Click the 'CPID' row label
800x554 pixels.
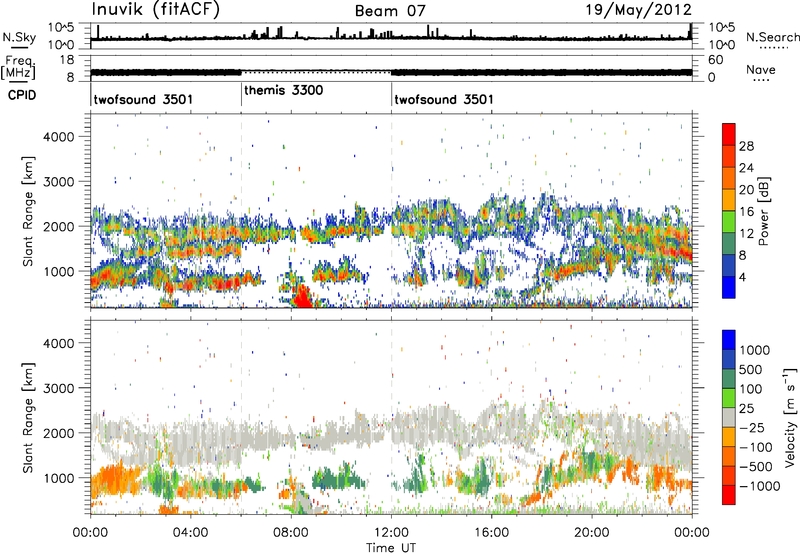[x=22, y=95]
